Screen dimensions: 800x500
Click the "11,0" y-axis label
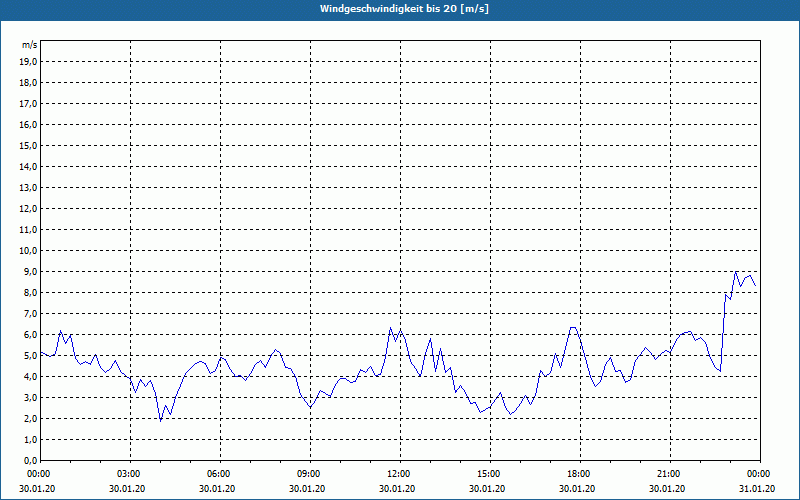tap(28, 230)
